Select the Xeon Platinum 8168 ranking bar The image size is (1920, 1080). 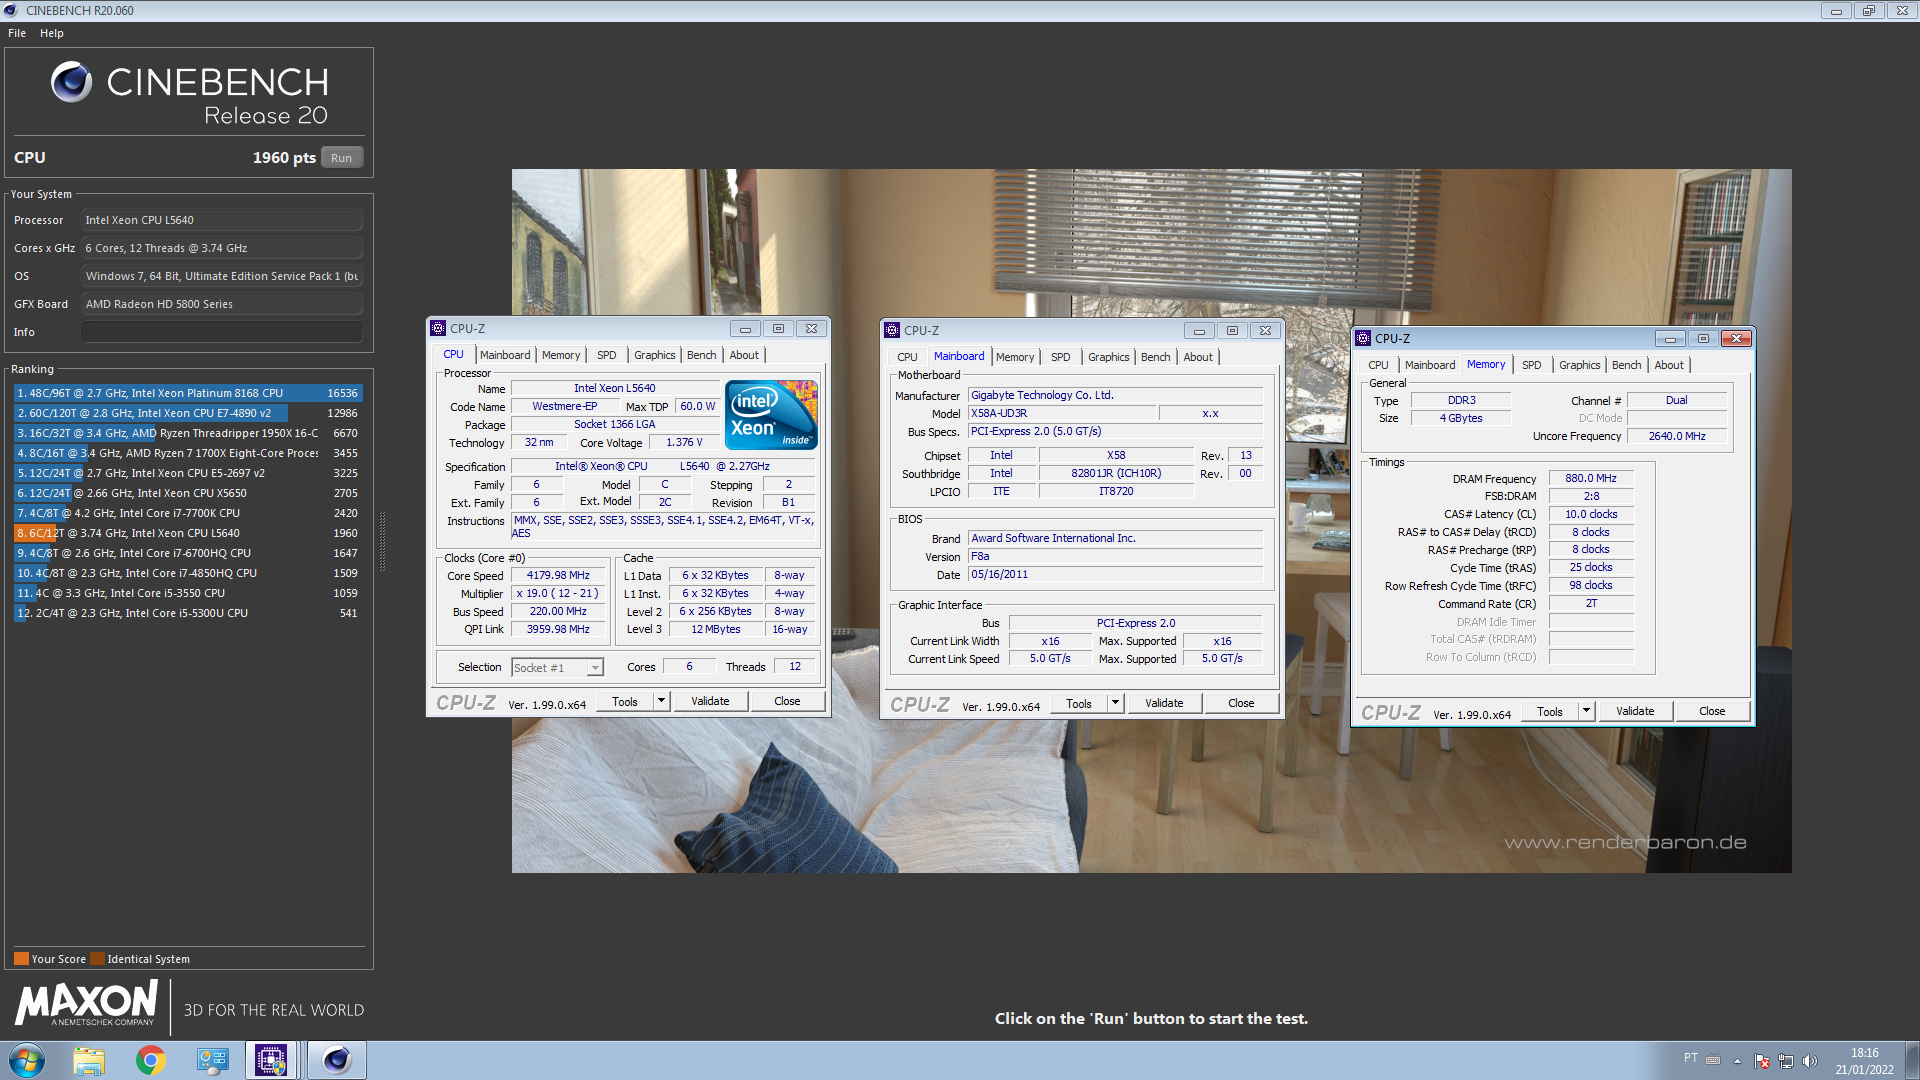tap(188, 393)
